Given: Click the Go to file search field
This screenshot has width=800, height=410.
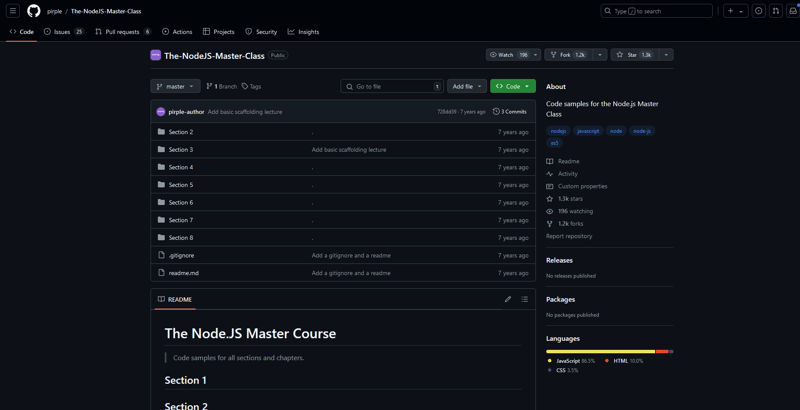Looking at the screenshot, I should 391,86.
